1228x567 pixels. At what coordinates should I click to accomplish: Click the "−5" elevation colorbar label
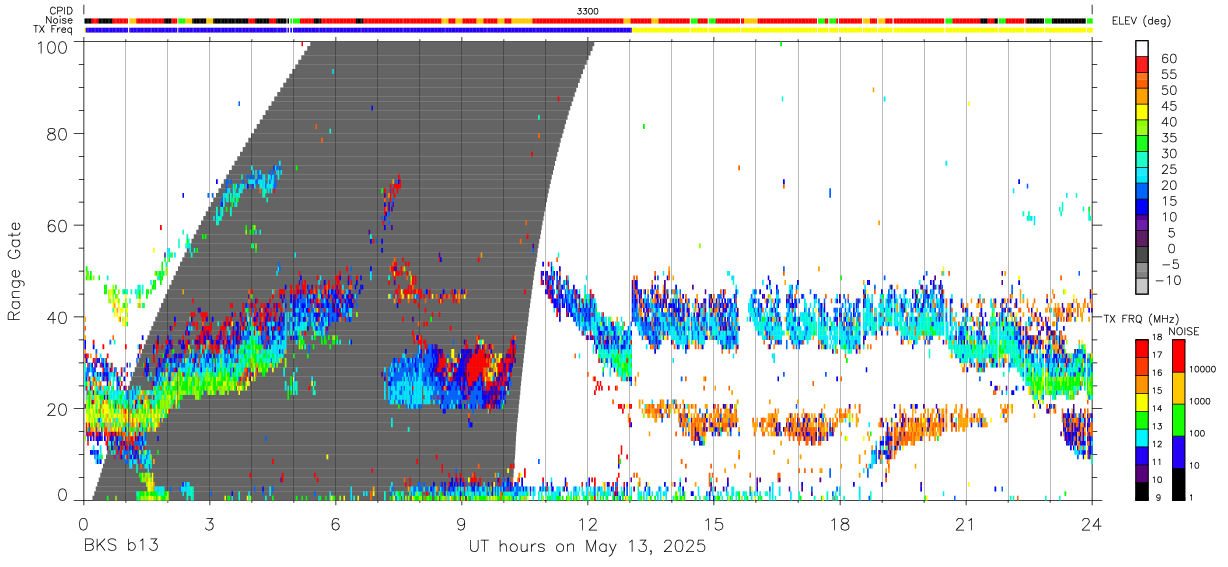click(1169, 264)
